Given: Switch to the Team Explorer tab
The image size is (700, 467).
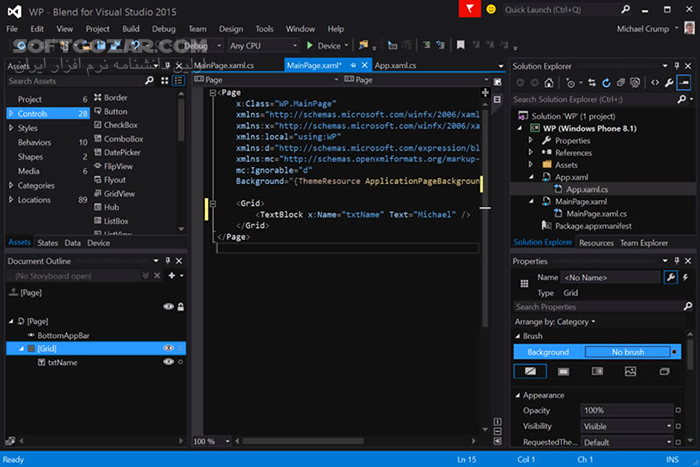Looking at the screenshot, I should click(x=644, y=243).
